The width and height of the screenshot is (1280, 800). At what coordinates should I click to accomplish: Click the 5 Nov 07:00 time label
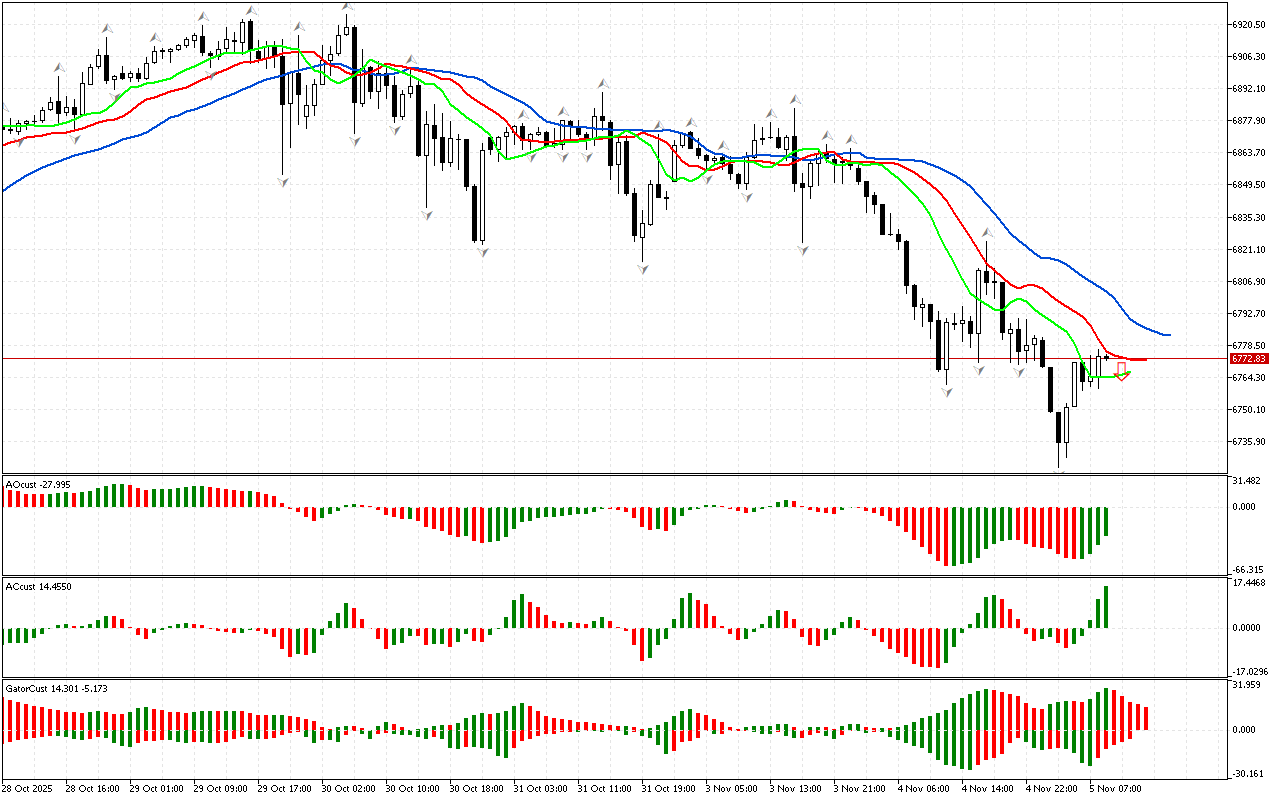pos(1115,789)
